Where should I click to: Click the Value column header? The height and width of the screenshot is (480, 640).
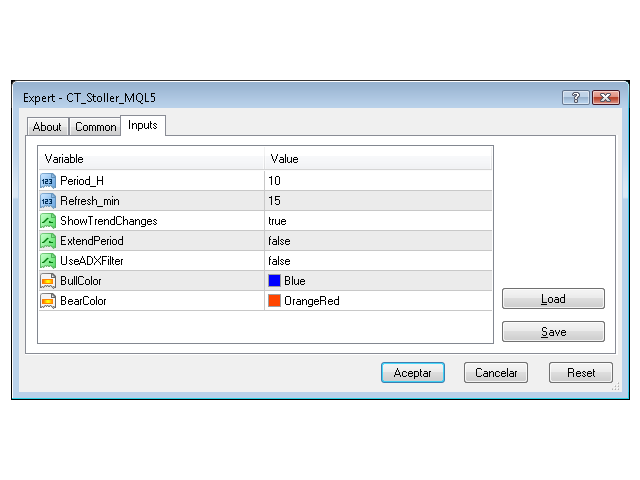[378, 159]
